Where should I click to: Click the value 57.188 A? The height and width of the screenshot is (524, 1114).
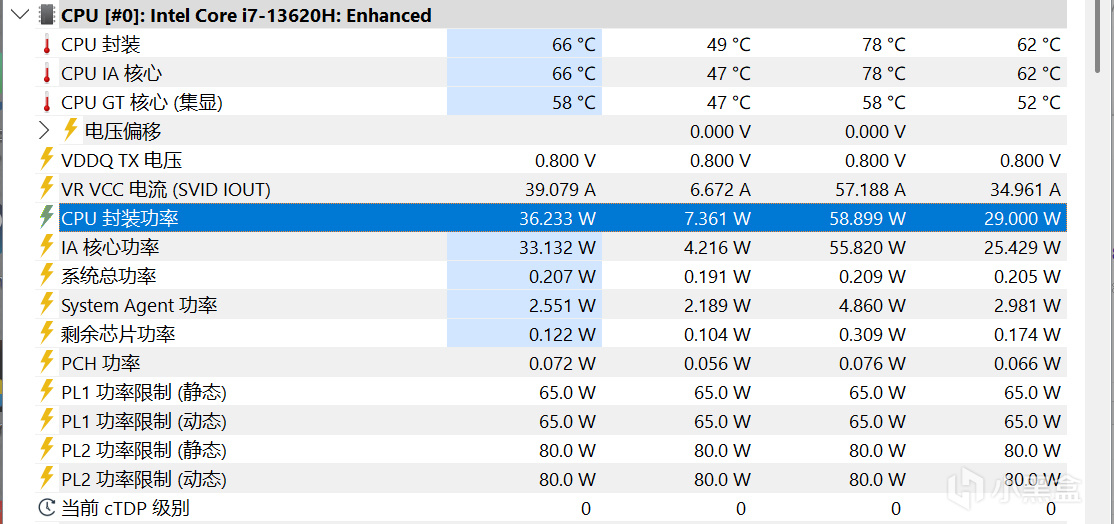point(869,190)
